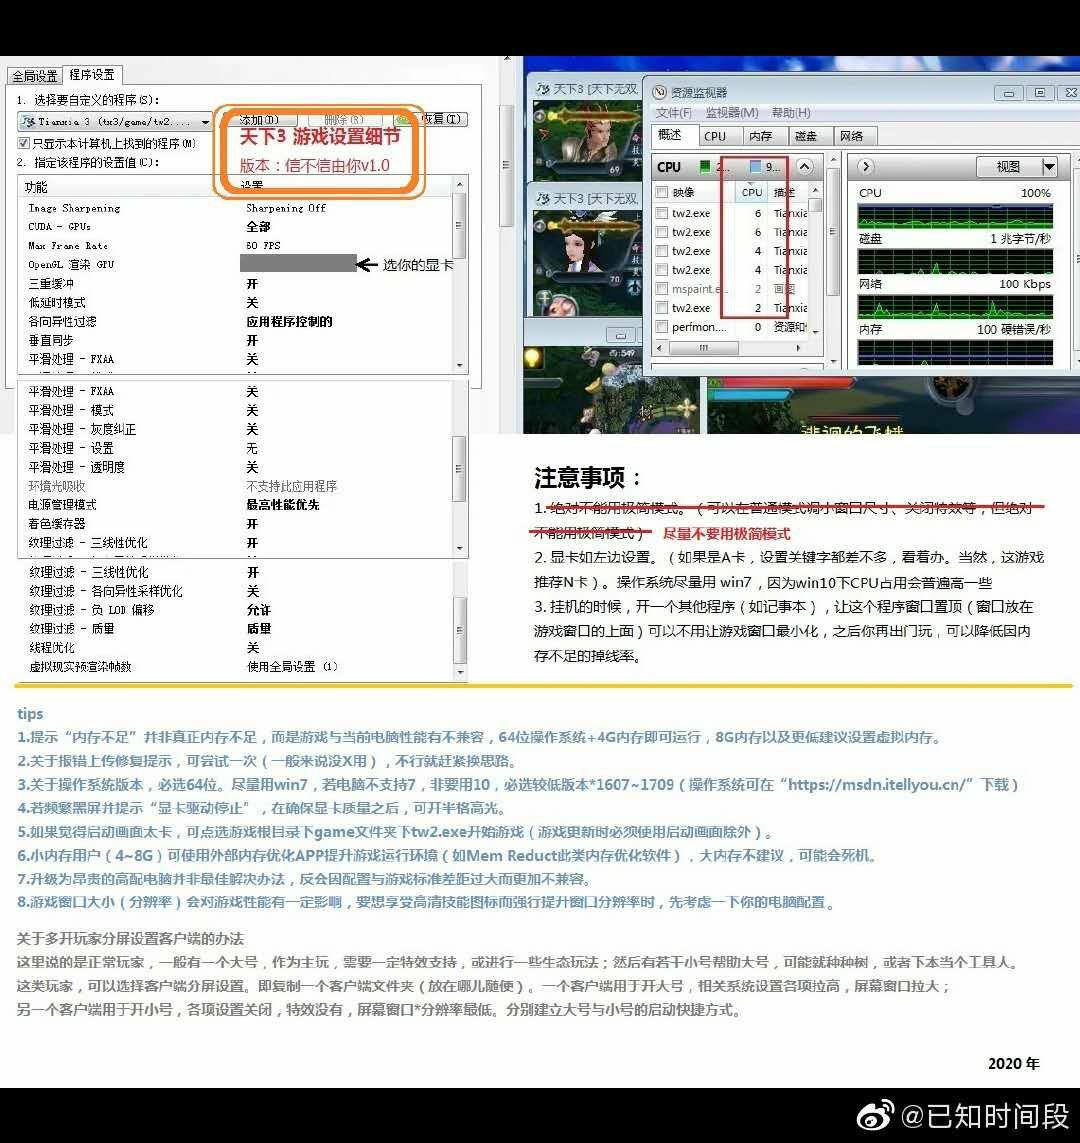Collapse the CPU section with chevron
Image resolution: width=1080 pixels, height=1143 pixels.
click(805, 166)
